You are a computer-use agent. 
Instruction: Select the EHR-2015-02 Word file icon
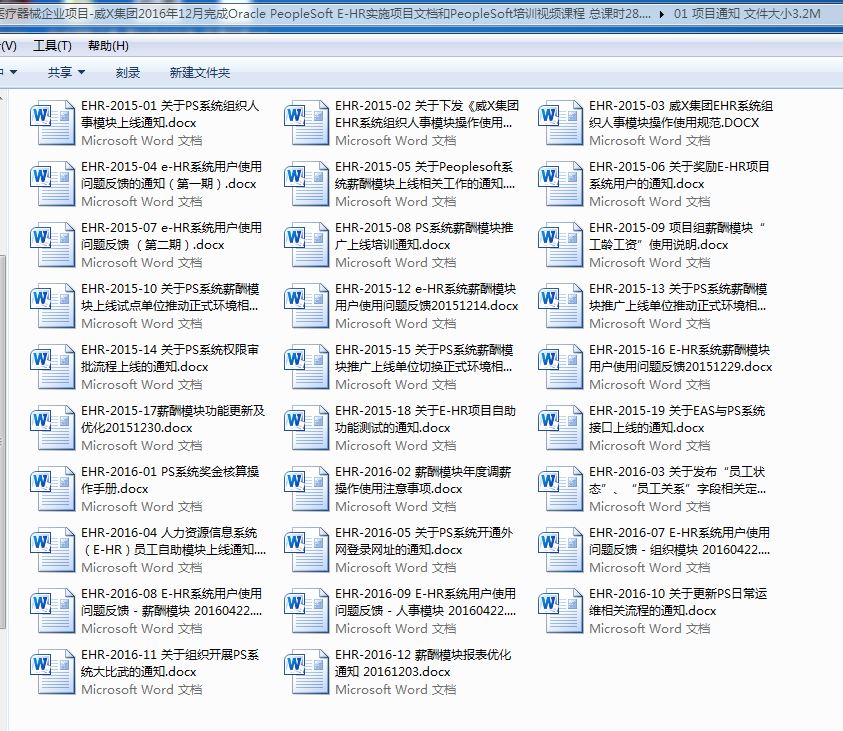(x=306, y=123)
